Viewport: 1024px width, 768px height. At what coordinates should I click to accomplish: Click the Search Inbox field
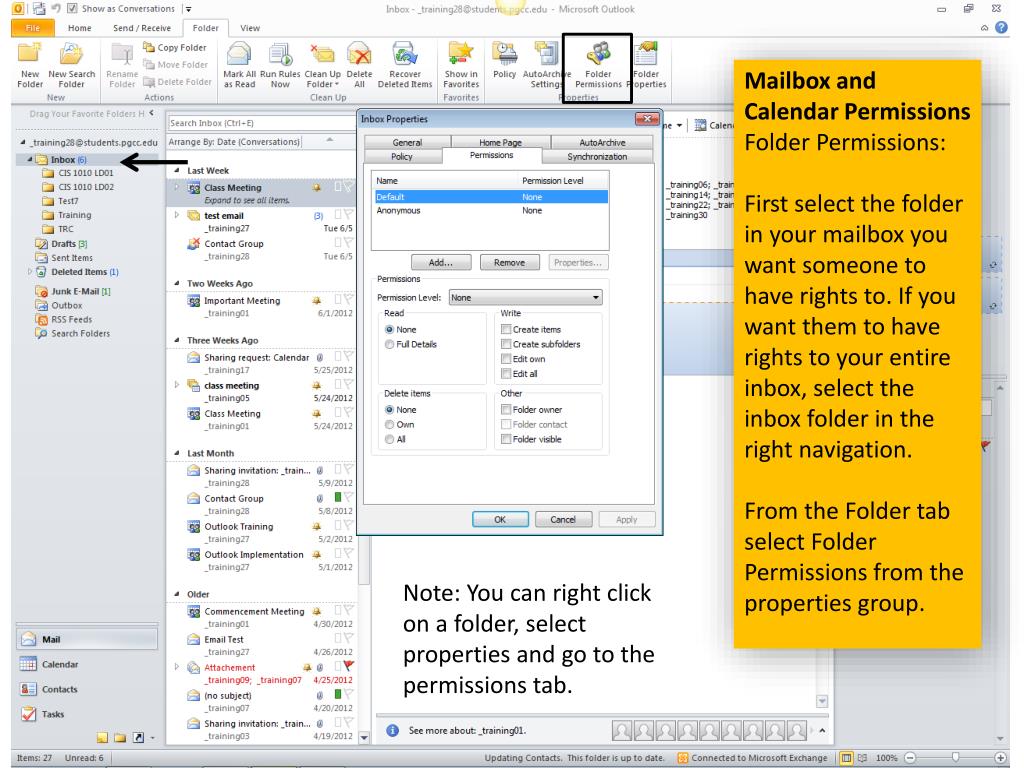pos(261,123)
